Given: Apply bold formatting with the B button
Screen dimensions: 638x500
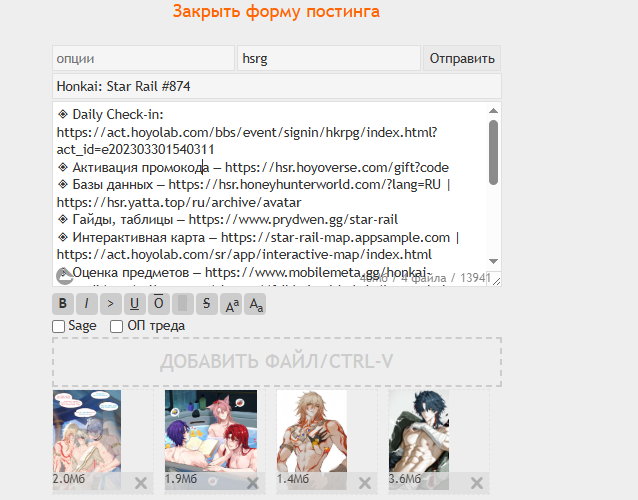Looking at the screenshot, I should tap(63, 303).
